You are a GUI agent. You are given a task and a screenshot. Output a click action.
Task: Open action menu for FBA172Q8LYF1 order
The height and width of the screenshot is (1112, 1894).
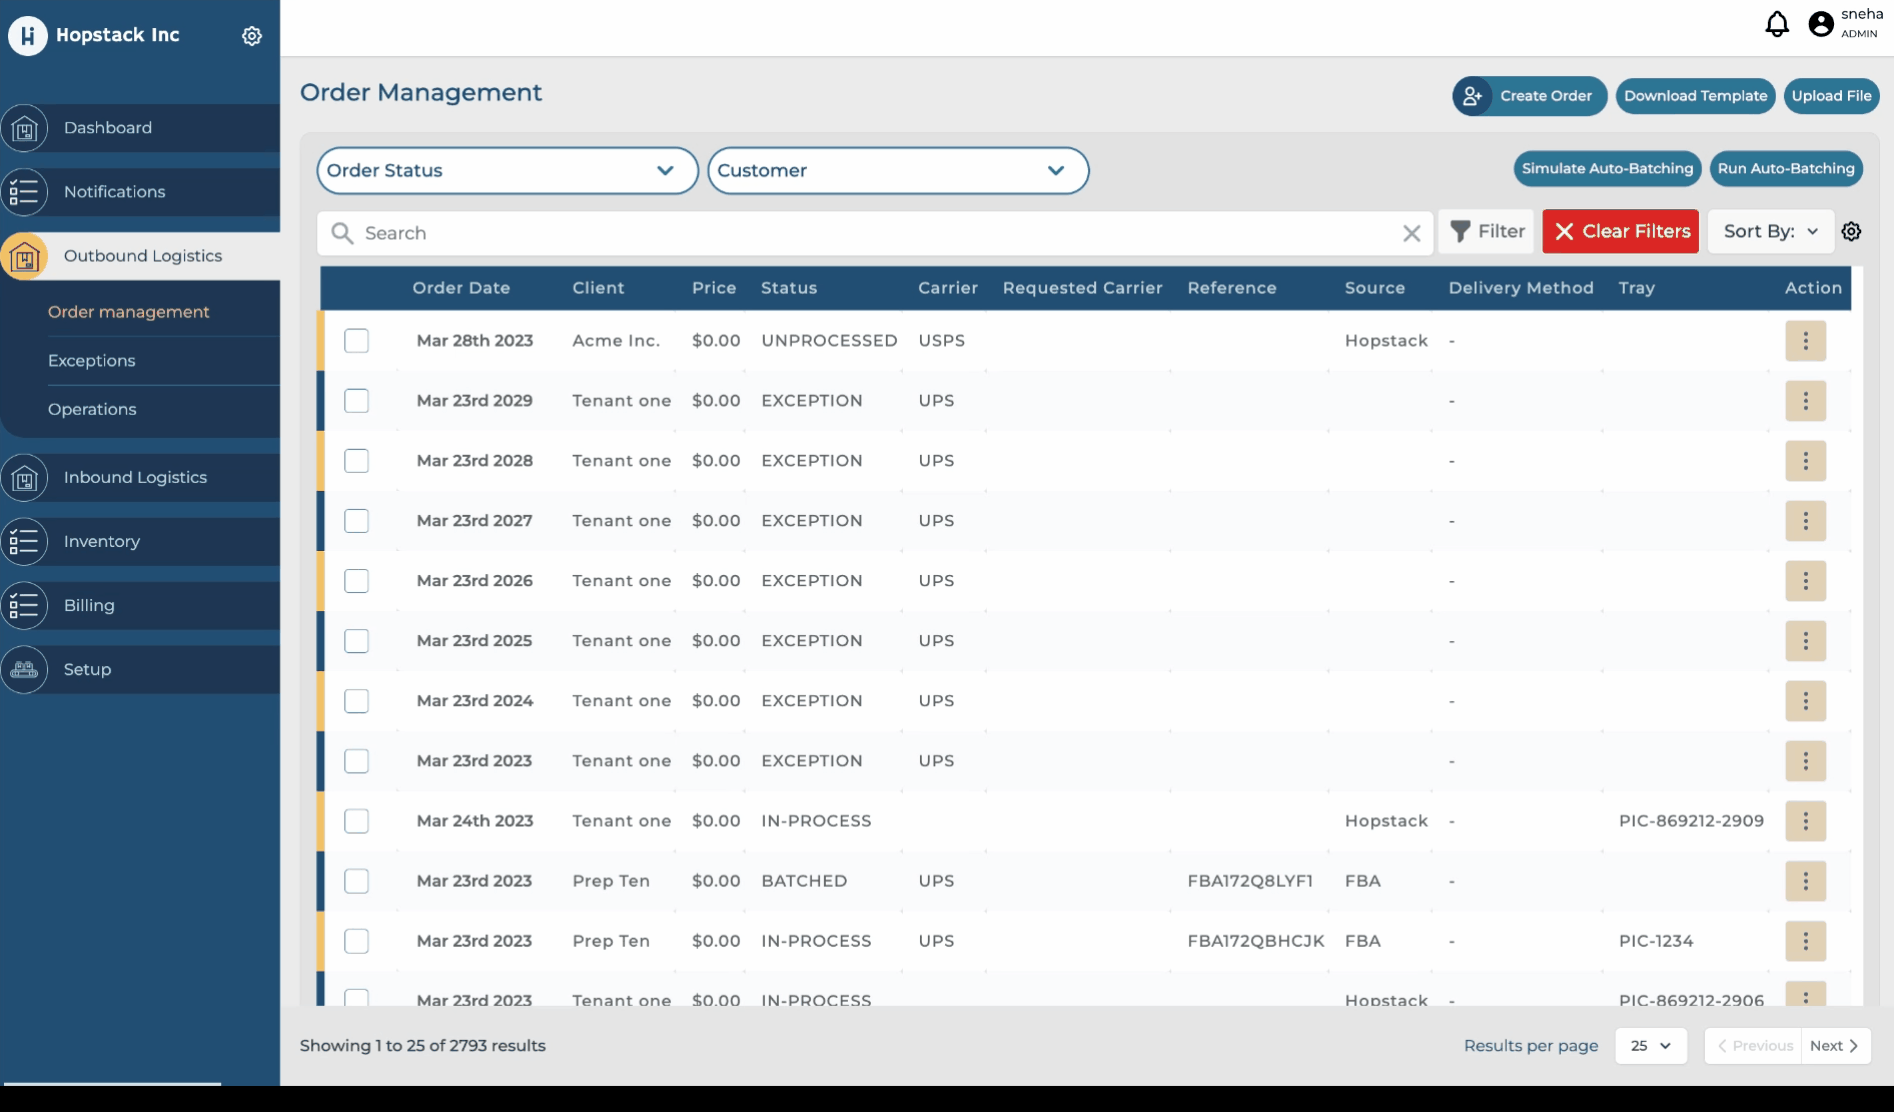click(x=1805, y=881)
